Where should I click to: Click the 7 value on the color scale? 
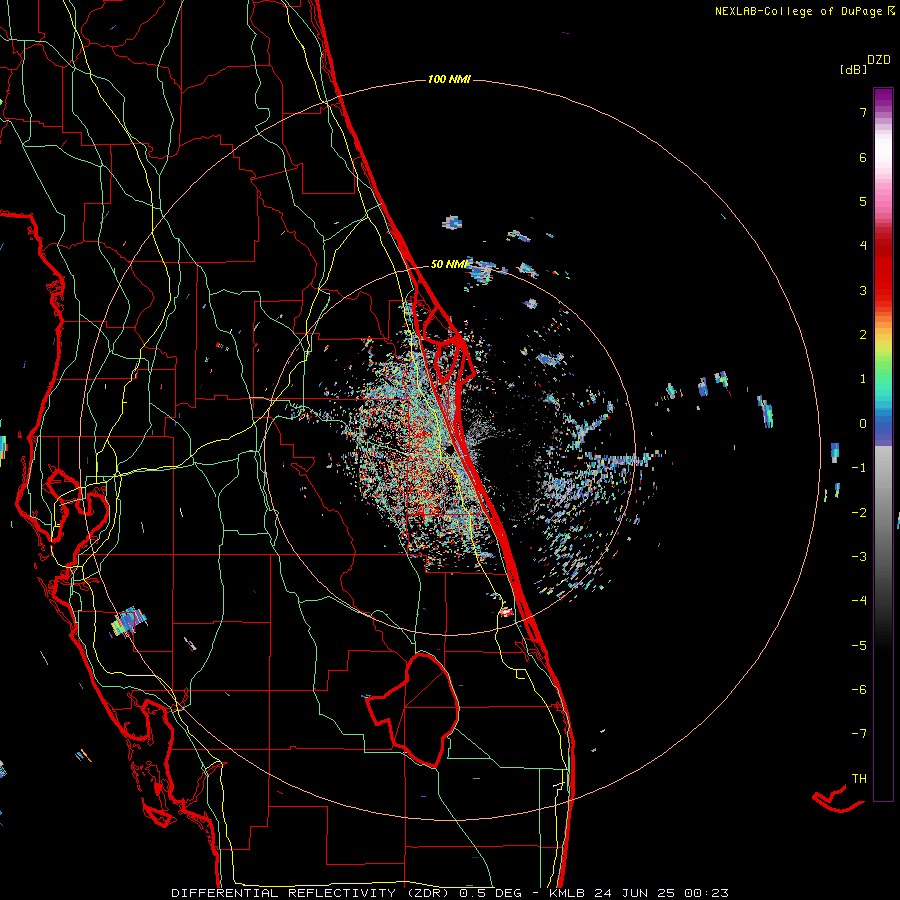coord(863,112)
